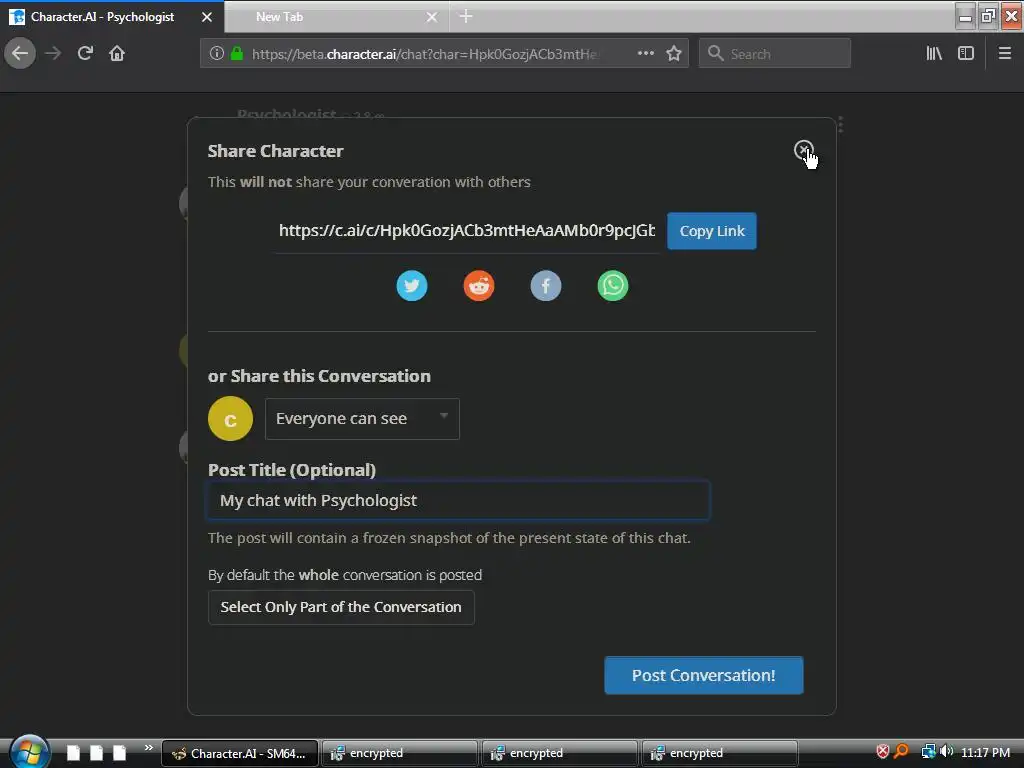Click the browser Search box
1024x768 pixels.
point(775,54)
